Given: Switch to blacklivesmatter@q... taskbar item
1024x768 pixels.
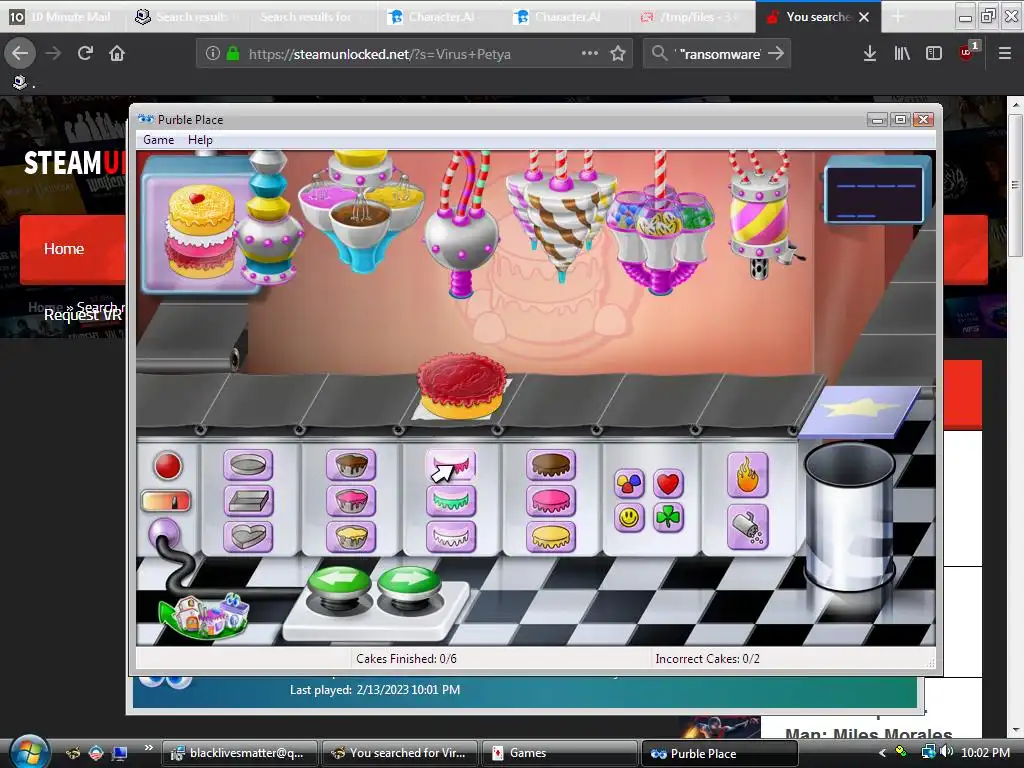Looking at the screenshot, I should pyautogui.click(x=240, y=753).
